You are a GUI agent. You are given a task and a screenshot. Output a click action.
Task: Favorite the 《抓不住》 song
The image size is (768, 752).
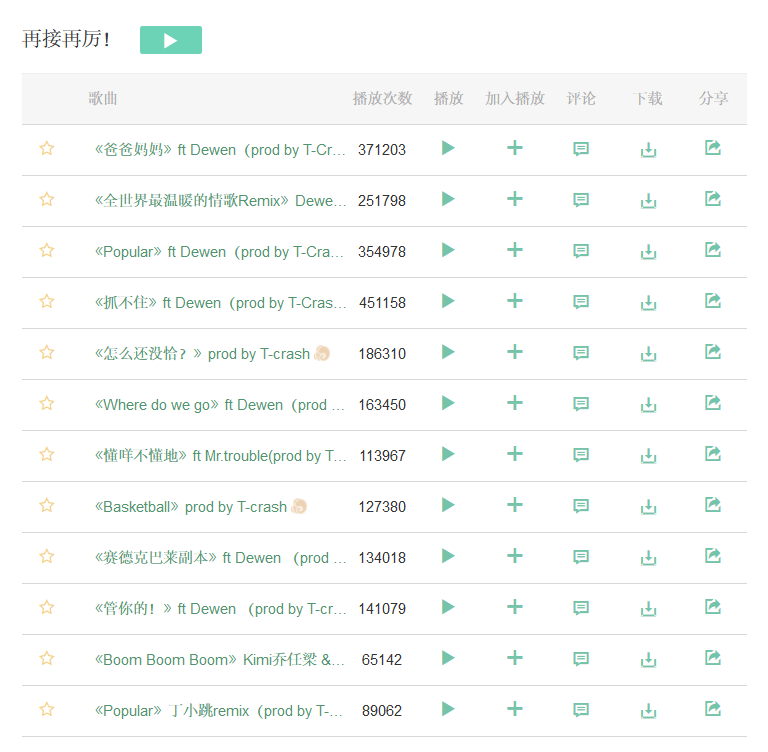click(x=47, y=301)
